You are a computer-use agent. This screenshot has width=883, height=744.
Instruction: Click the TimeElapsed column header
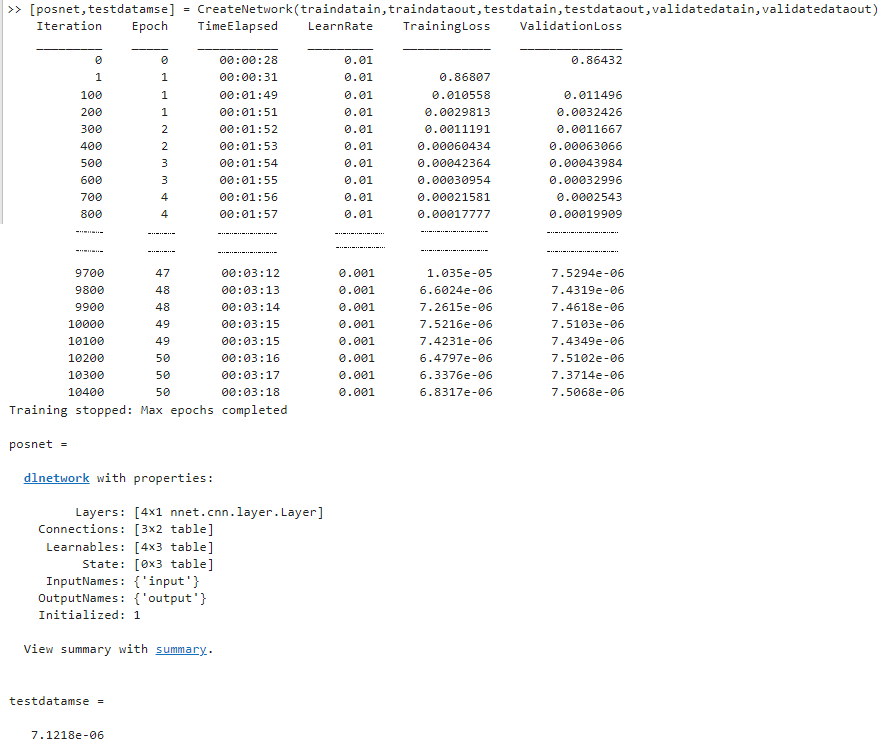[x=237, y=26]
